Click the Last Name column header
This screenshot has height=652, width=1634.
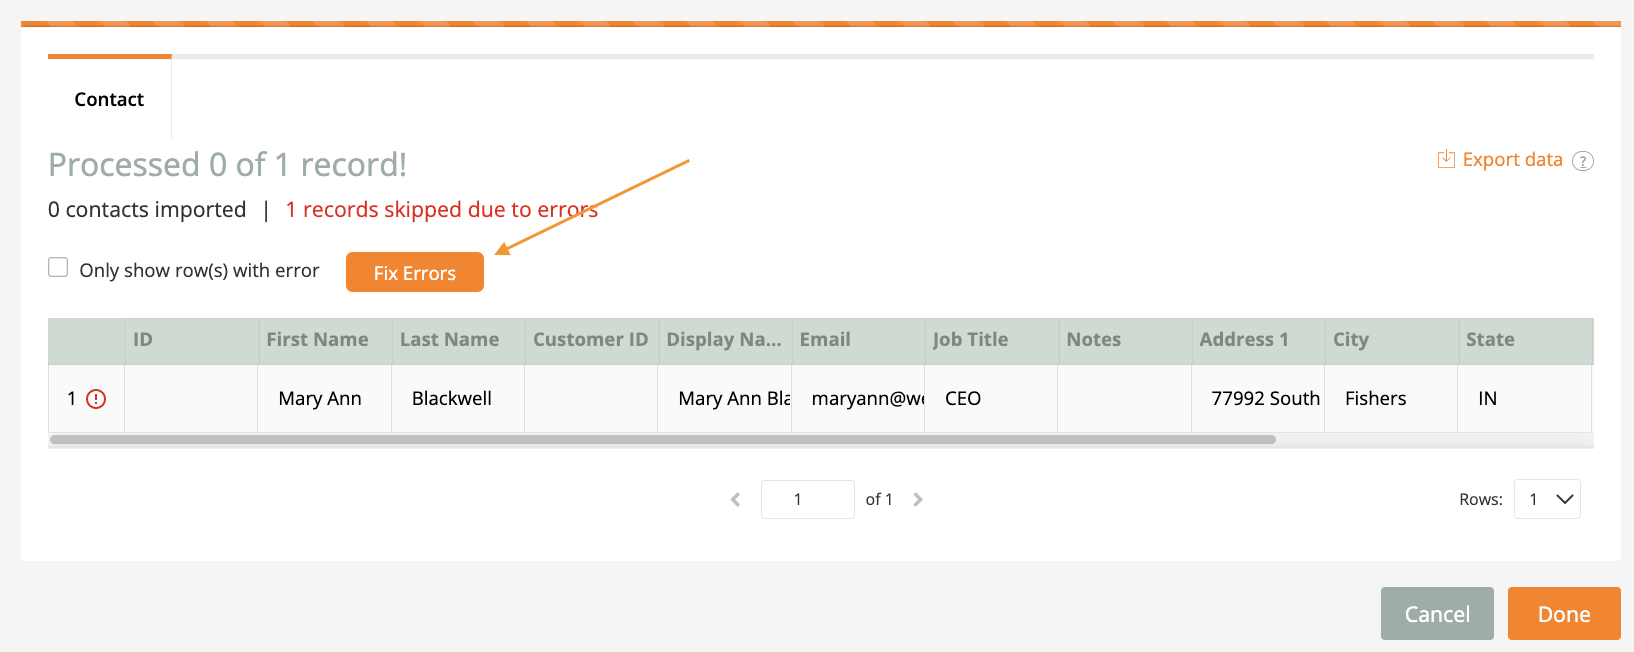point(458,340)
